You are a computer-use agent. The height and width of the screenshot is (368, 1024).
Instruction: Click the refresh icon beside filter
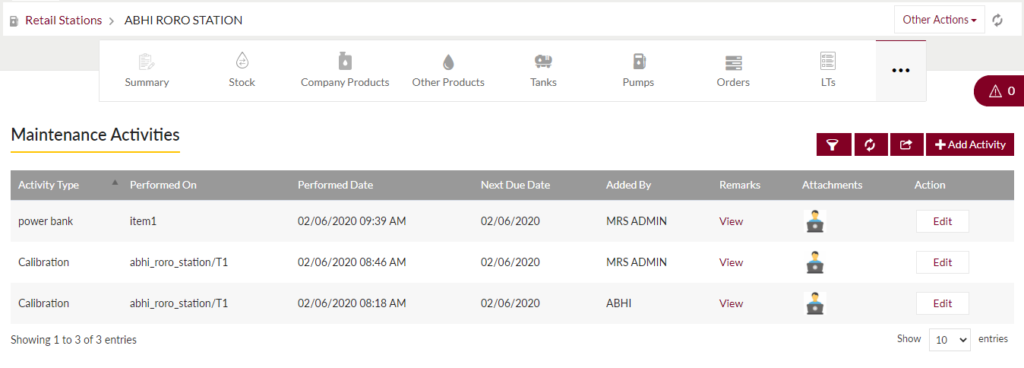click(x=871, y=145)
